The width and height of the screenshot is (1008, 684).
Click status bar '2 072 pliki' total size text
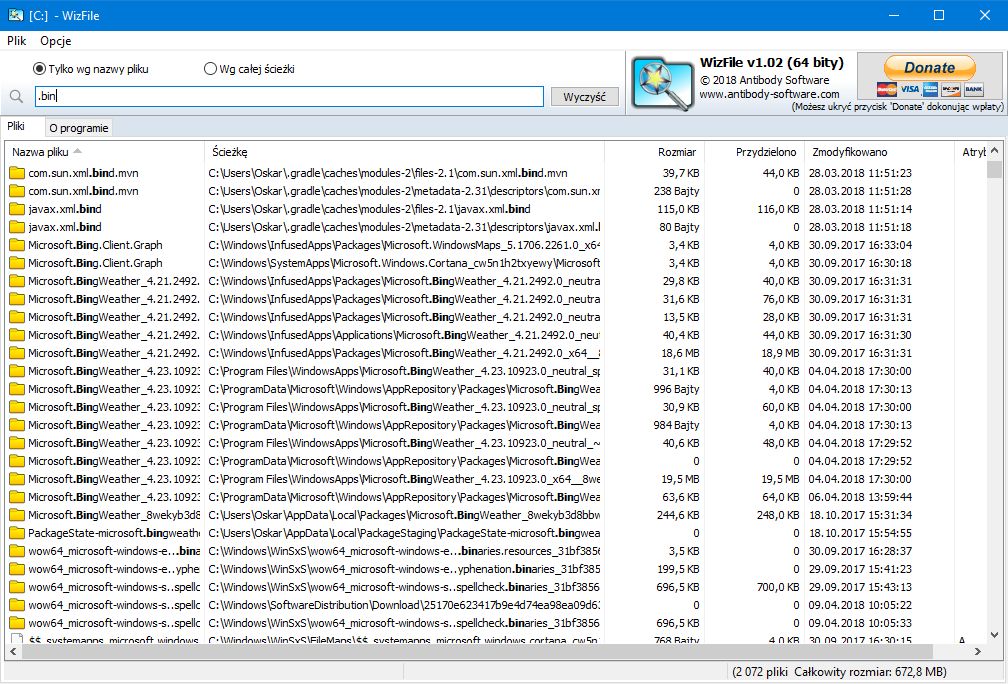click(x=839, y=672)
